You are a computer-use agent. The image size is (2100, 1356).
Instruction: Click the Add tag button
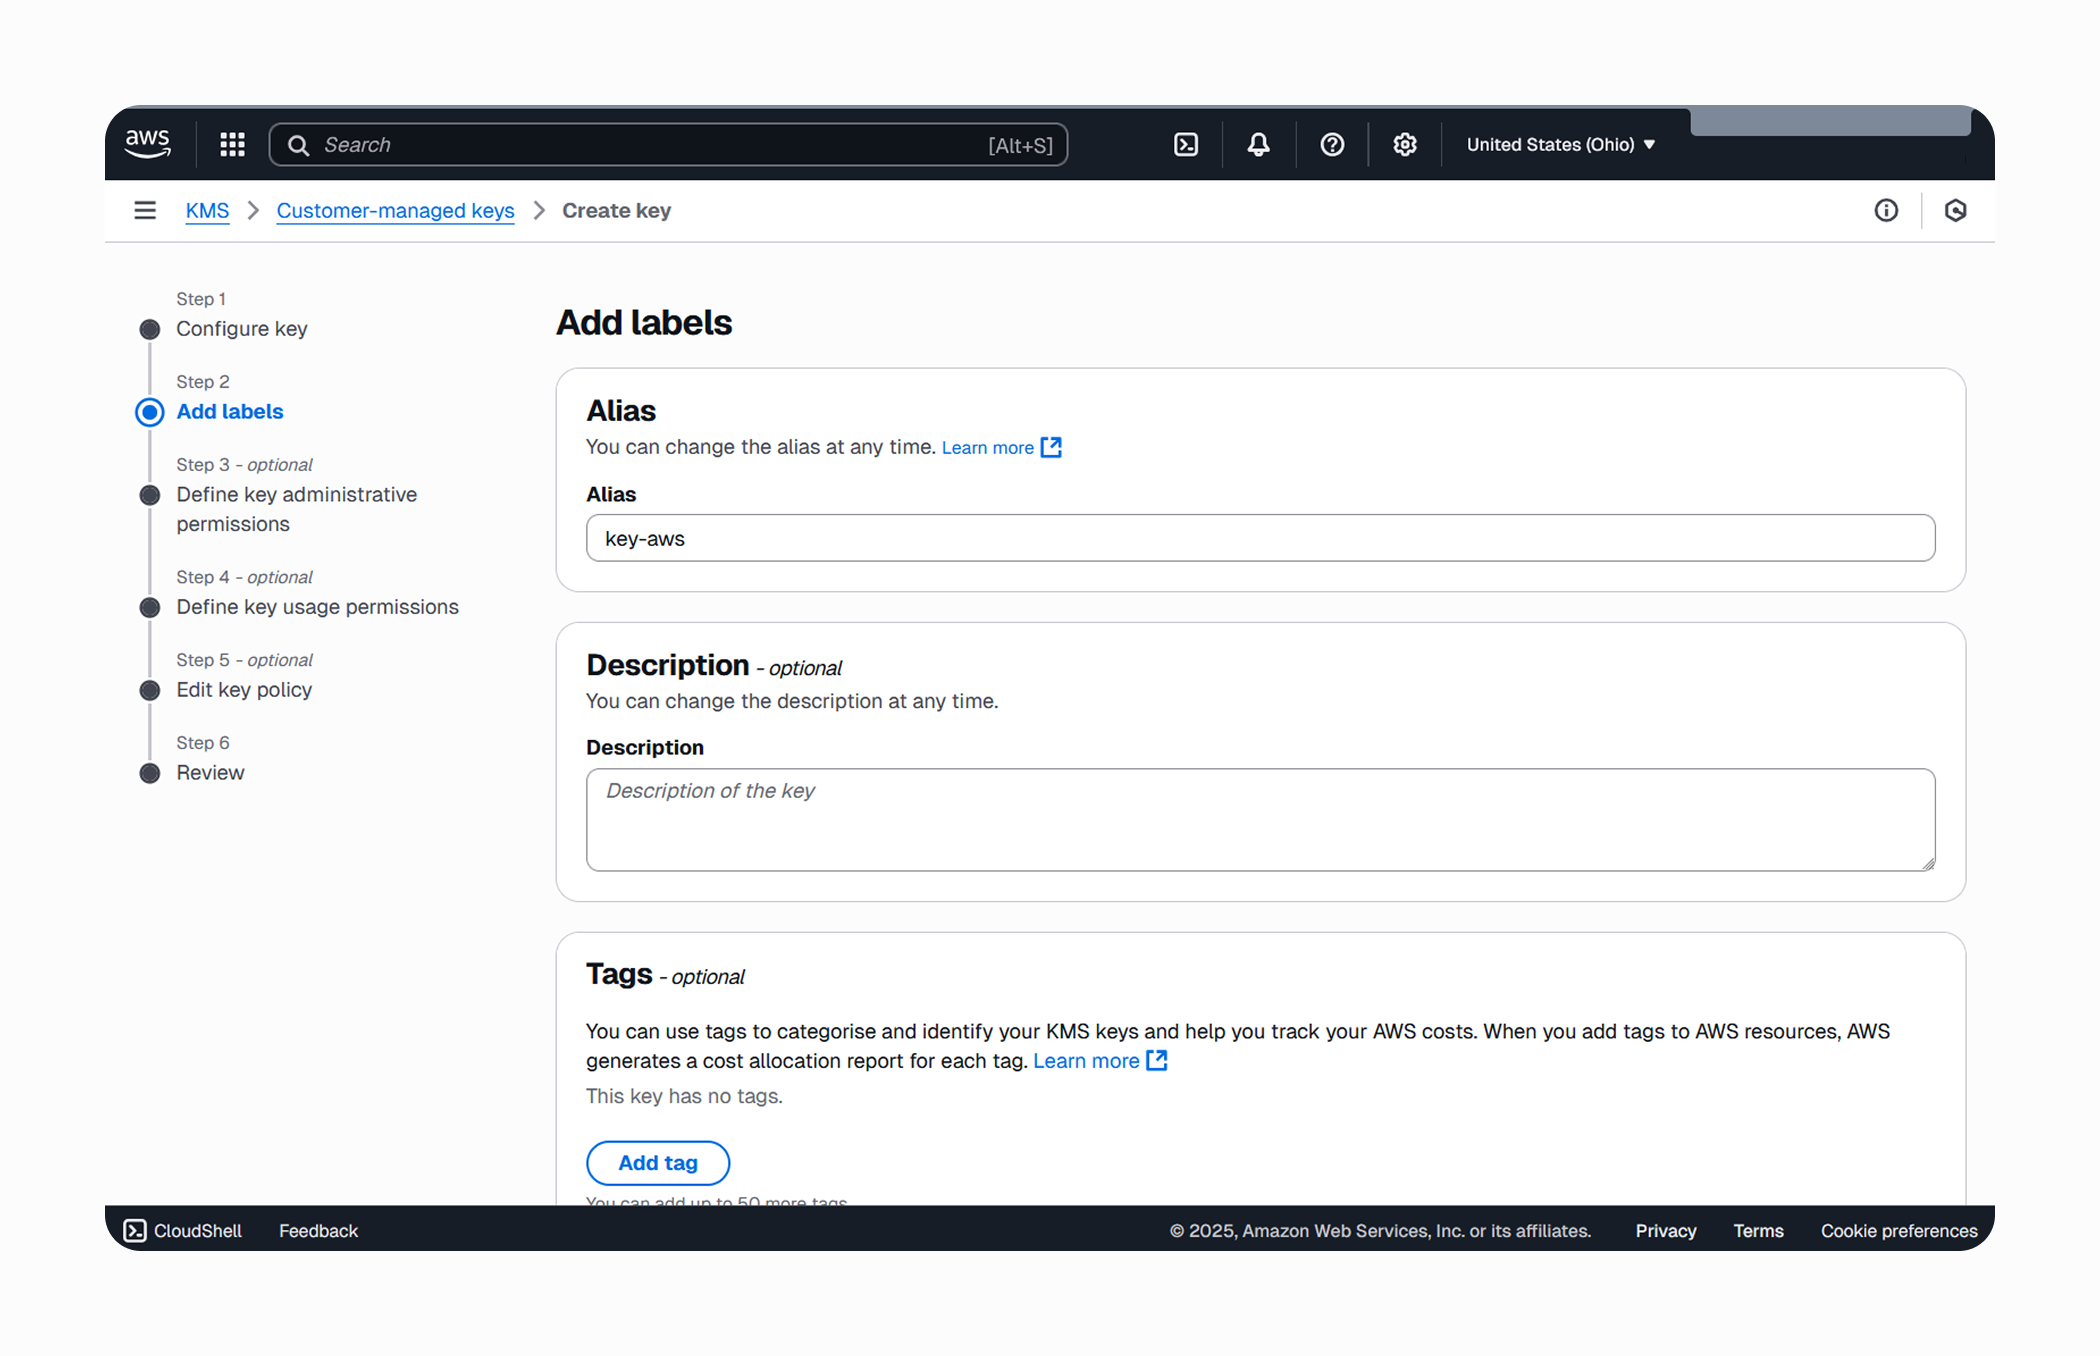pos(658,1163)
